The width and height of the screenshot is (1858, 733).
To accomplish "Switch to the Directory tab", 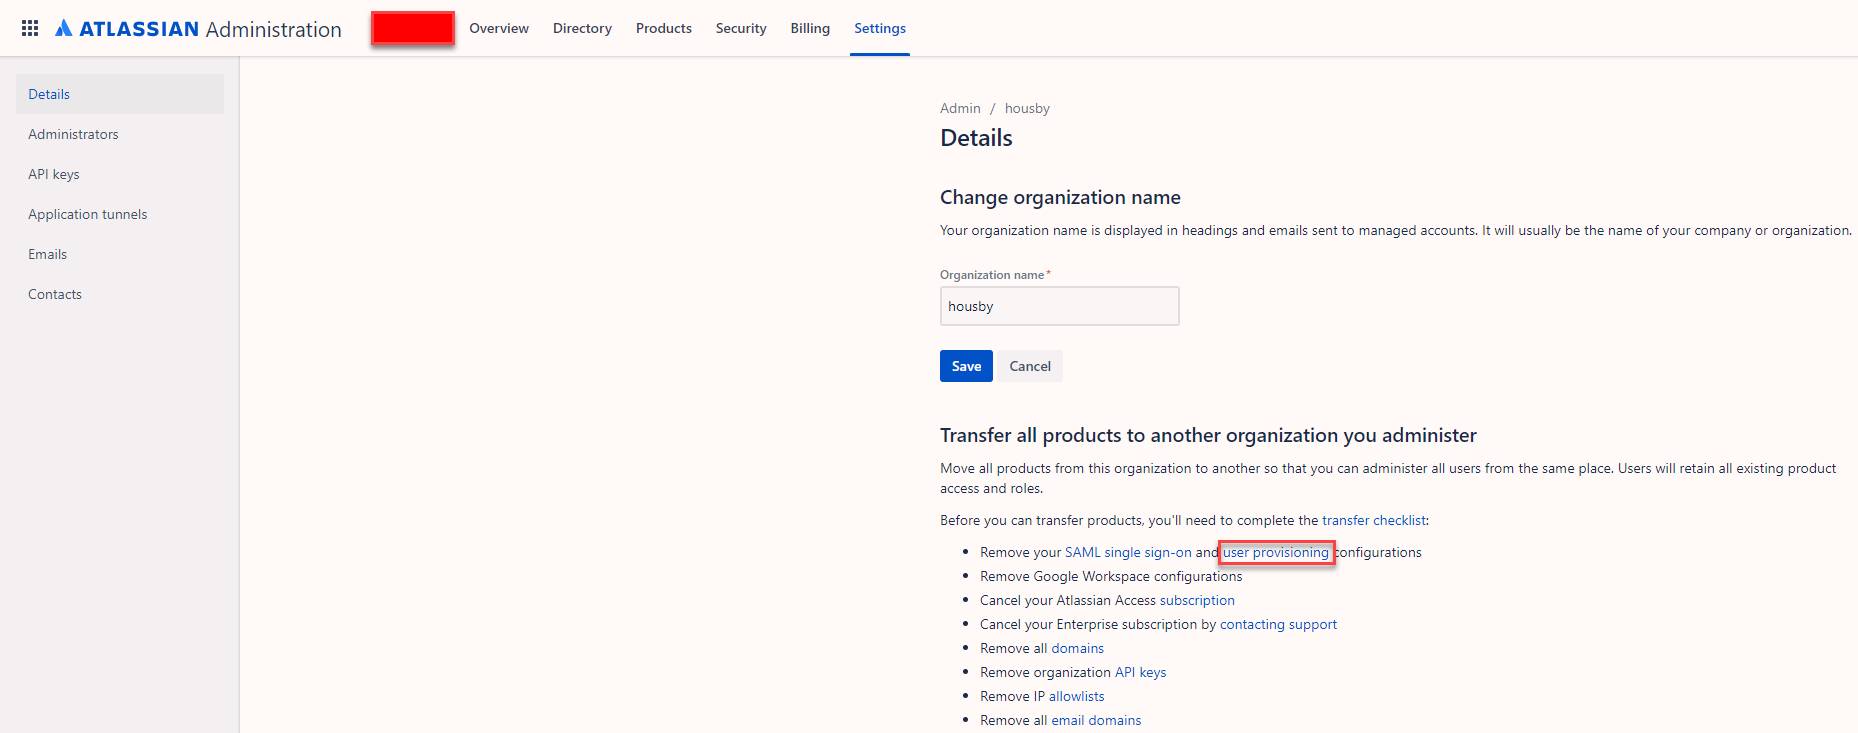I will (582, 28).
